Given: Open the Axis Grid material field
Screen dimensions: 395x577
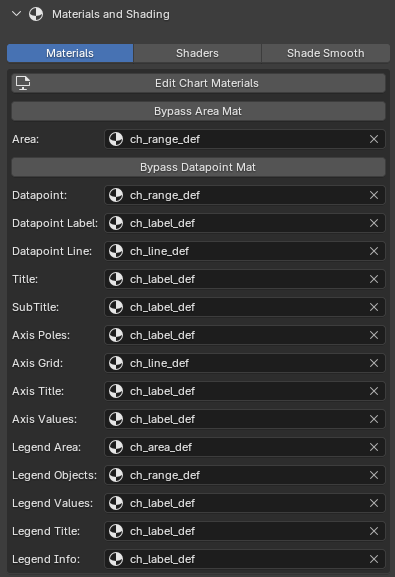Looking at the screenshot, I should click(x=245, y=363).
